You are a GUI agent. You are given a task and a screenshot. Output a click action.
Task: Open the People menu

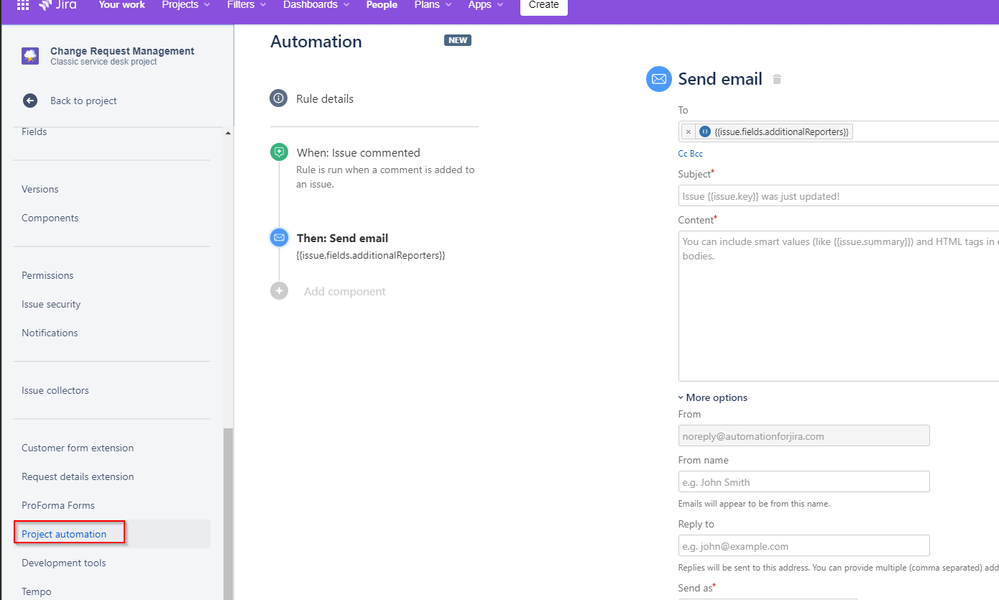[382, 4]
